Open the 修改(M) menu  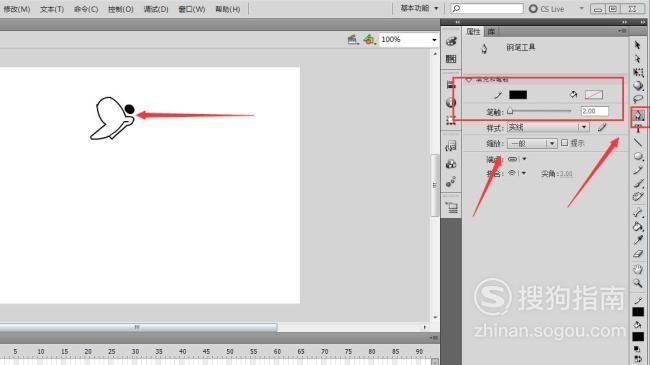[x=17, y=9]
